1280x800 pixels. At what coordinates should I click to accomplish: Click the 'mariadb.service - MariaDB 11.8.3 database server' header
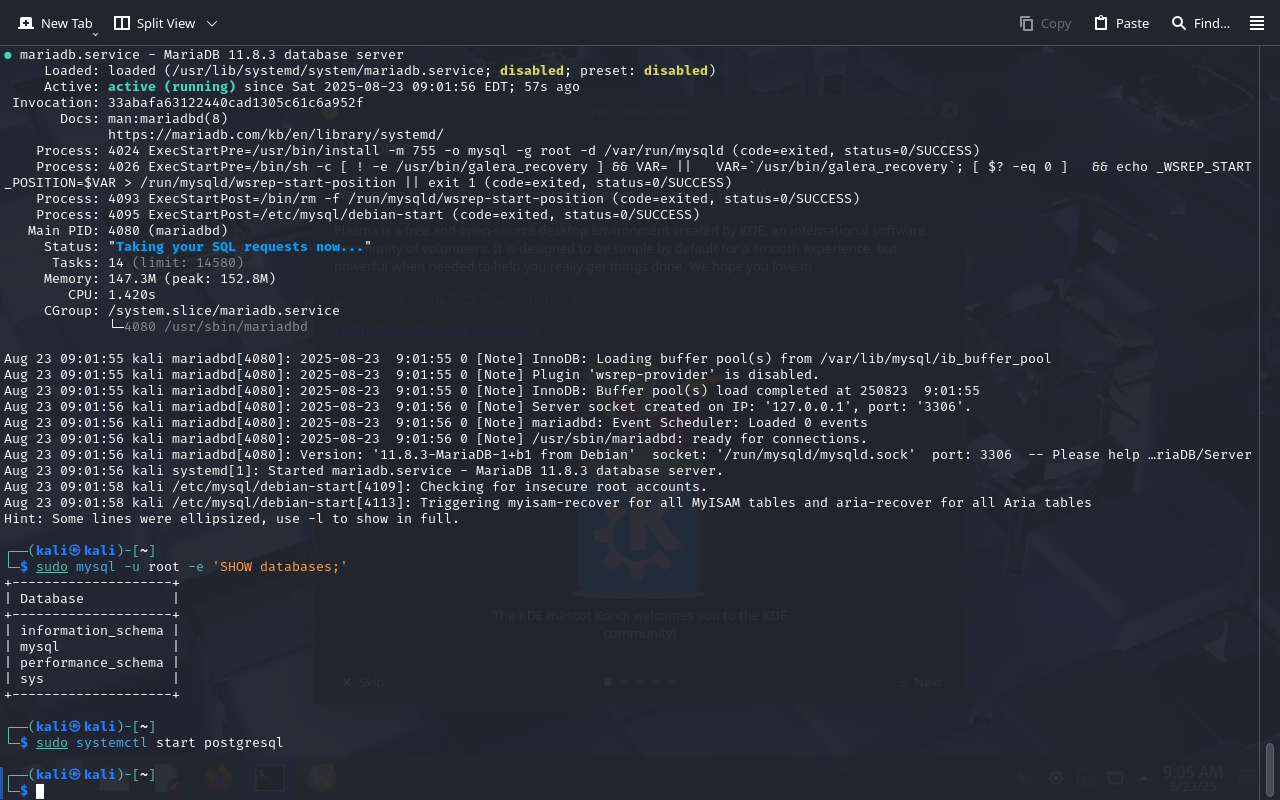(211, 55)
